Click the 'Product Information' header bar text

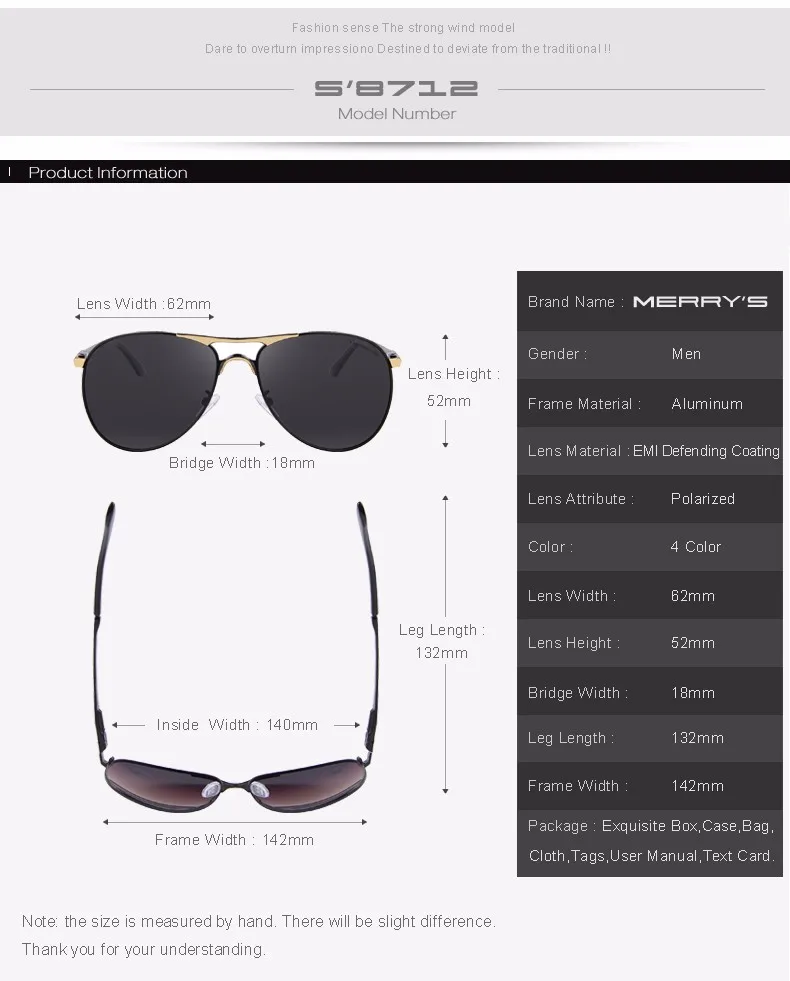pos(108,173)
